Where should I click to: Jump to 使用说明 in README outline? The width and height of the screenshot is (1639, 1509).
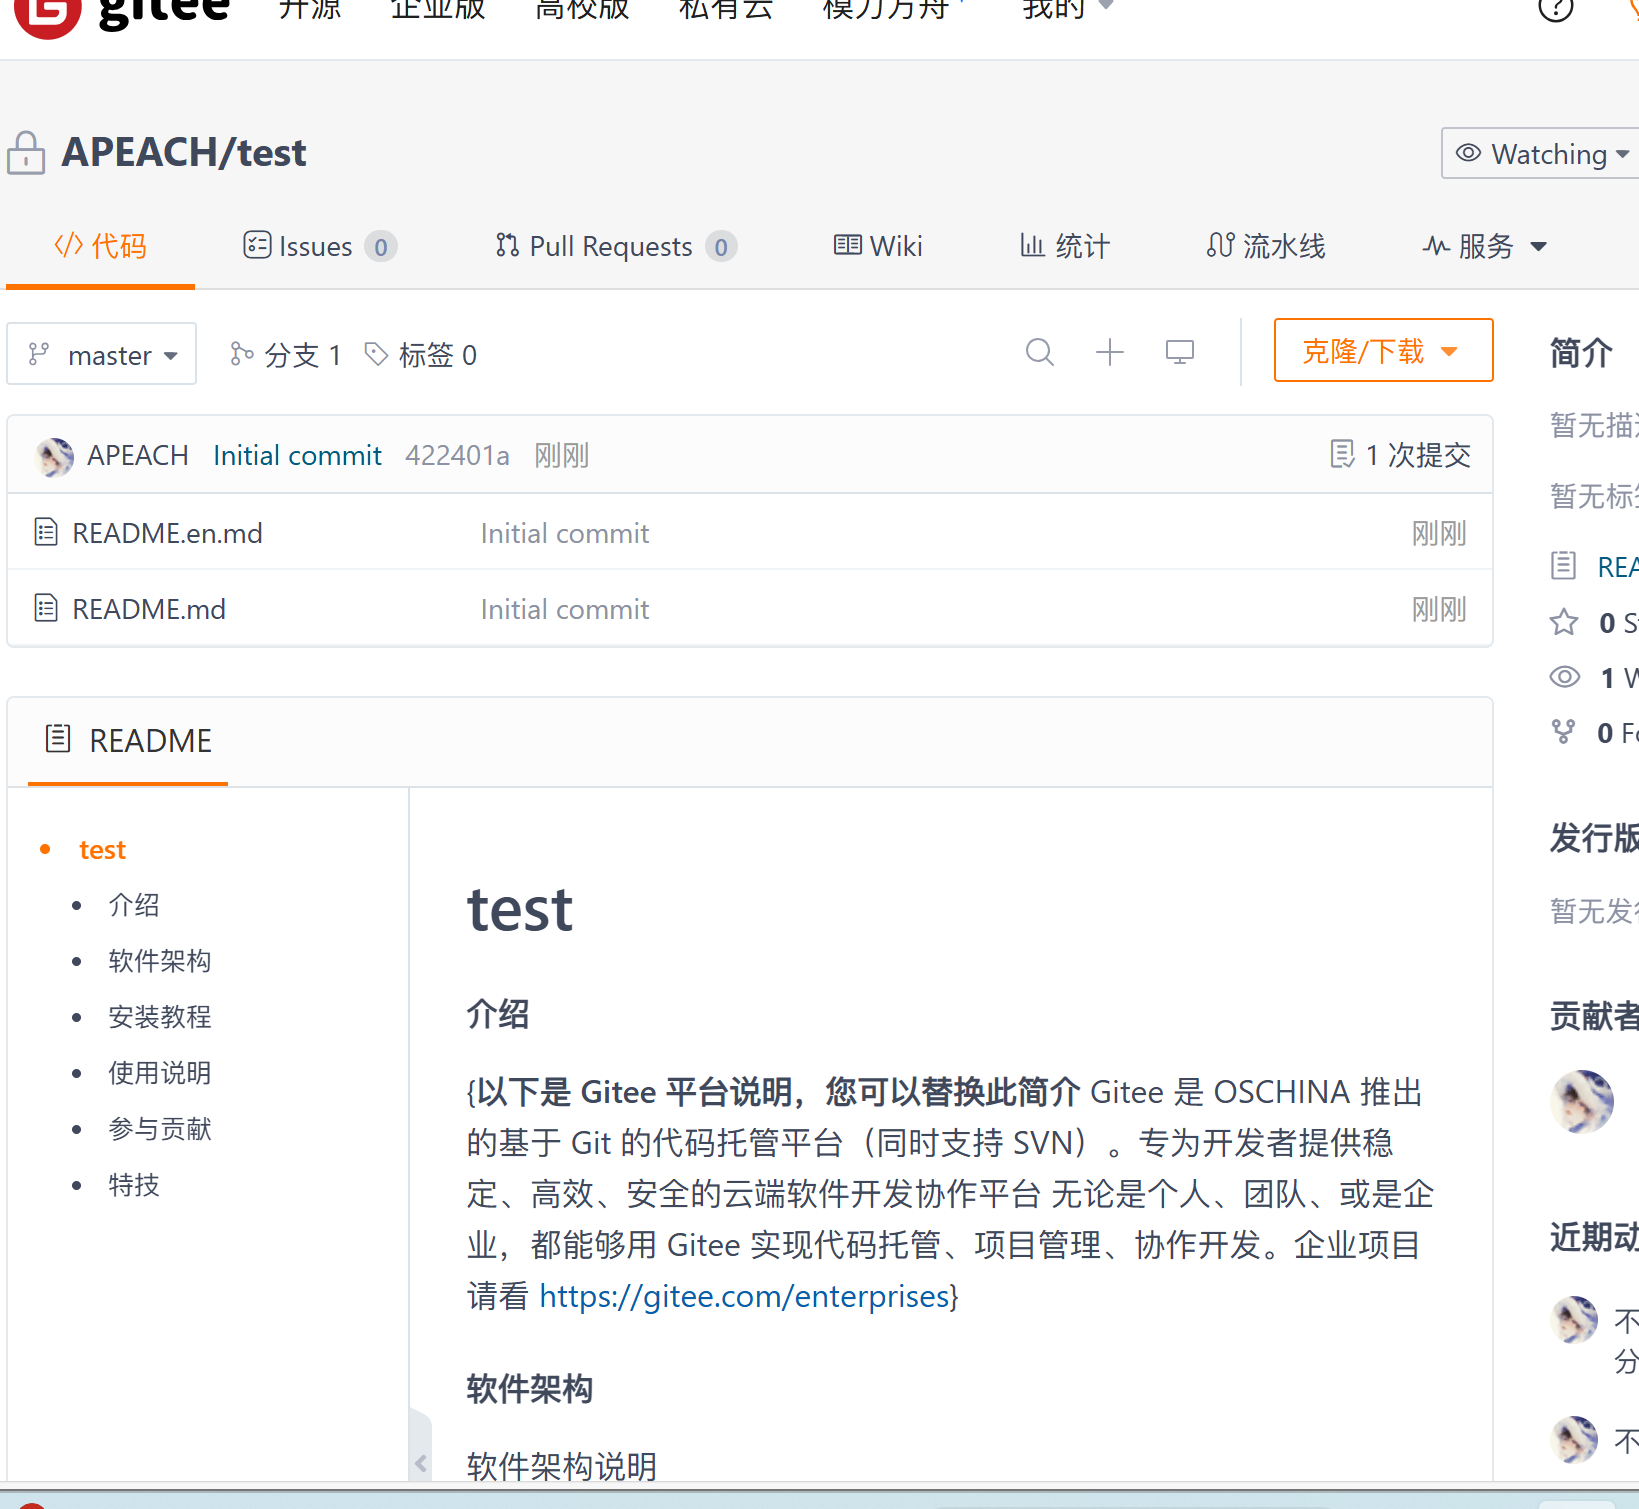[160, 1073]
